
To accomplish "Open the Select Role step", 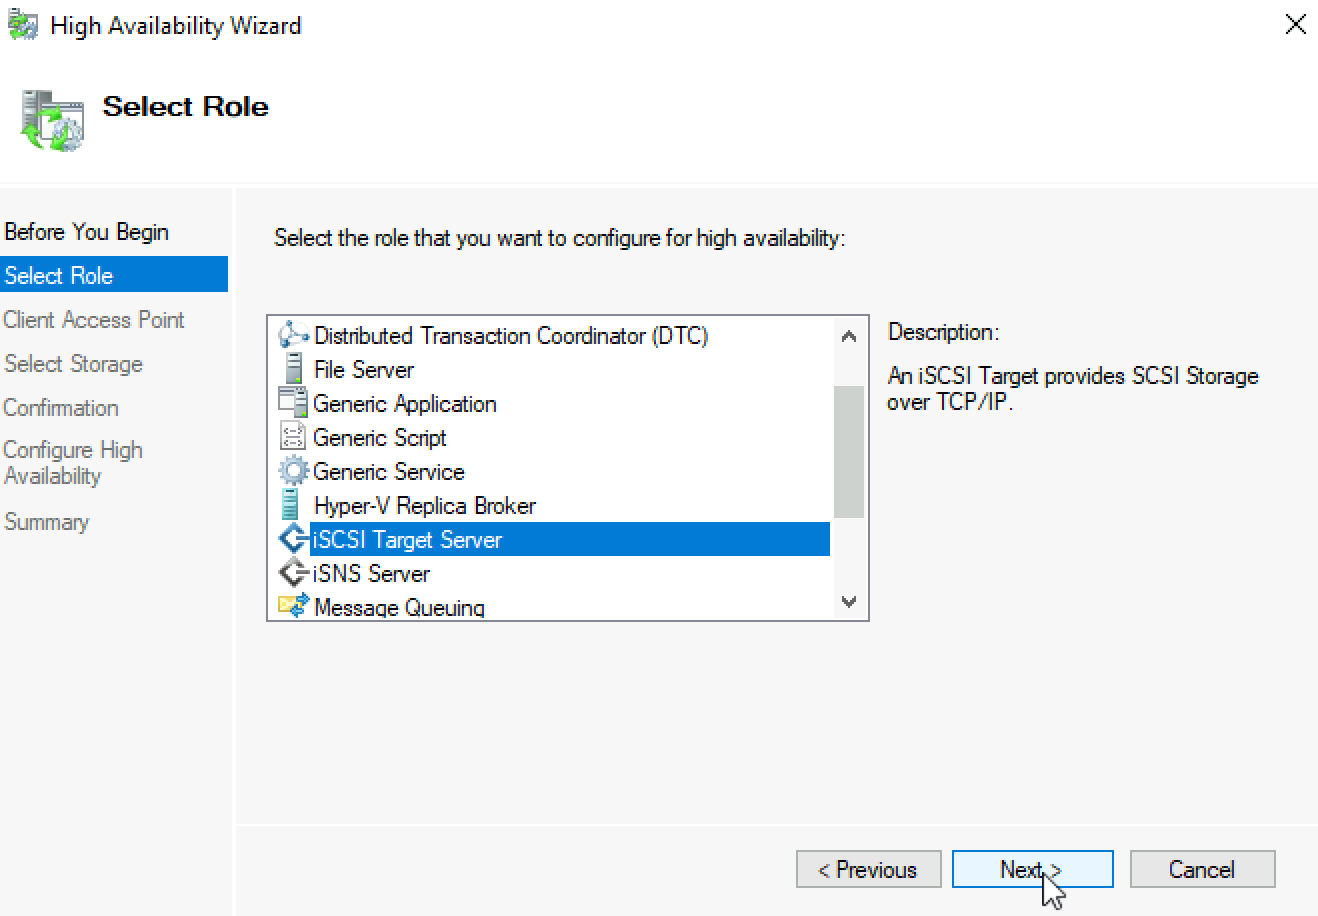I will [x=114, y=275].
